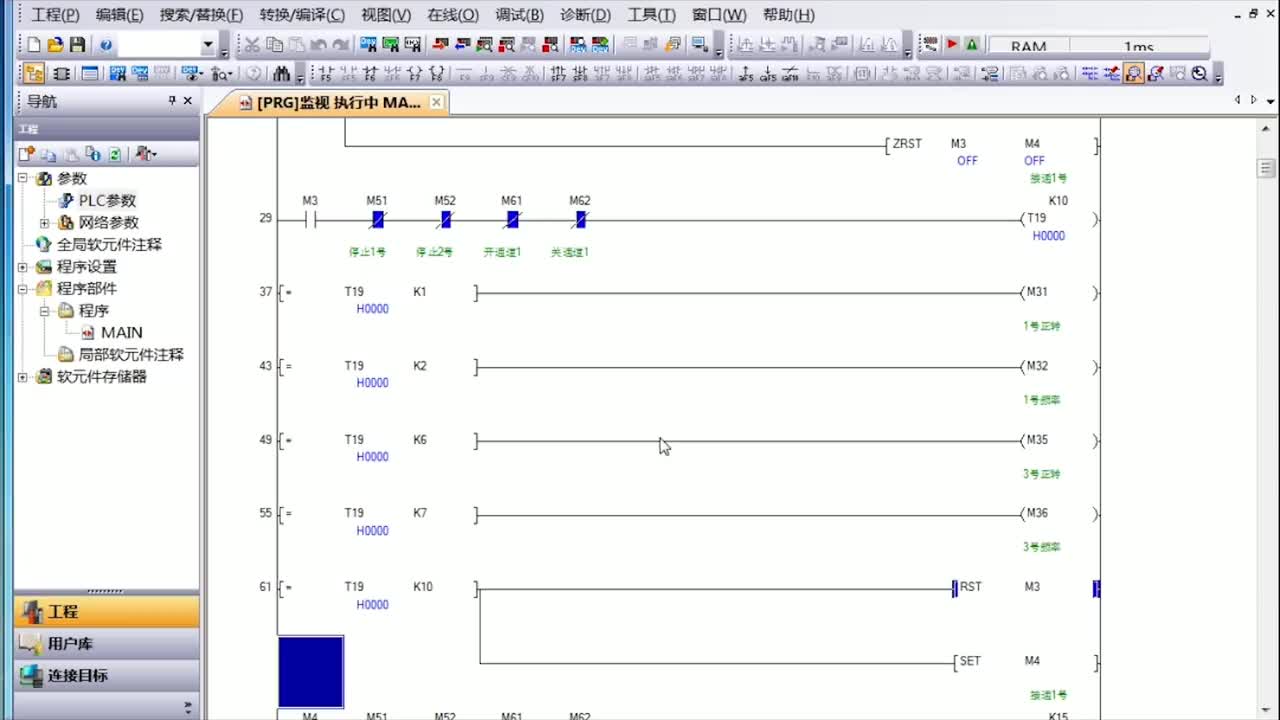Select the 用户库 navigation pane button
This screenshot has height=720, width=1280.
click(x=106, y=643)
